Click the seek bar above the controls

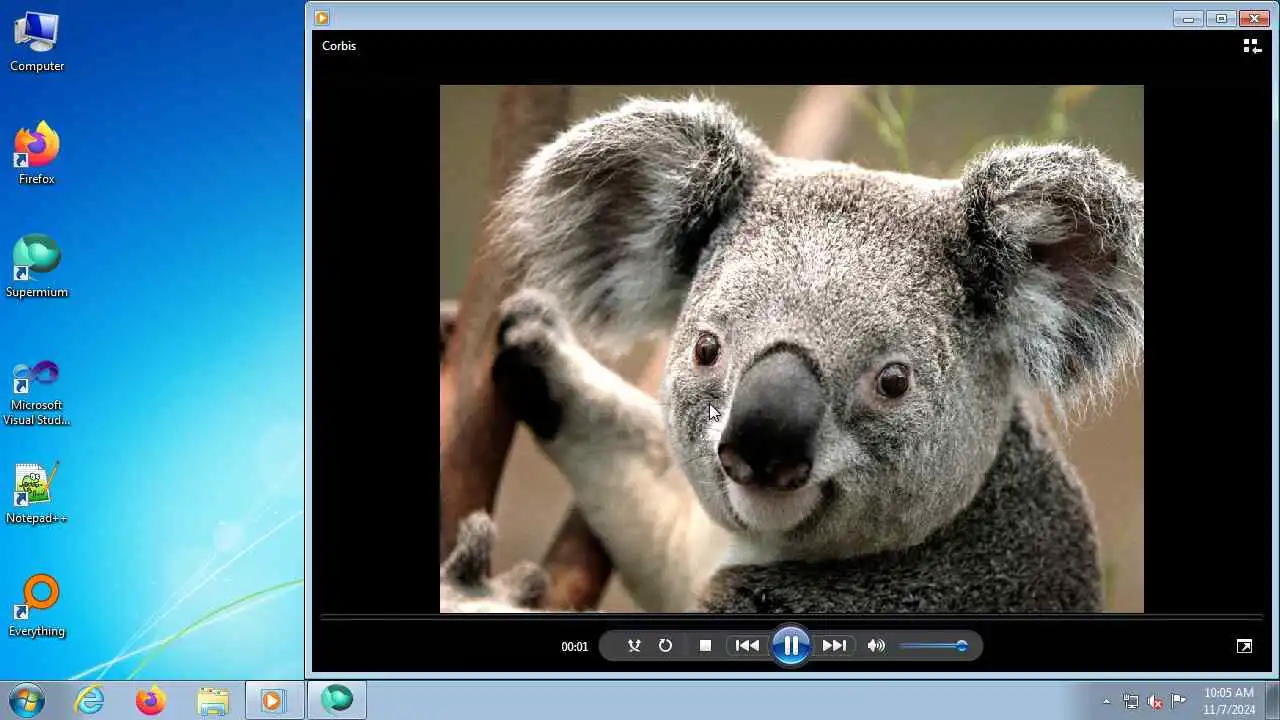(x=791, y=617)
